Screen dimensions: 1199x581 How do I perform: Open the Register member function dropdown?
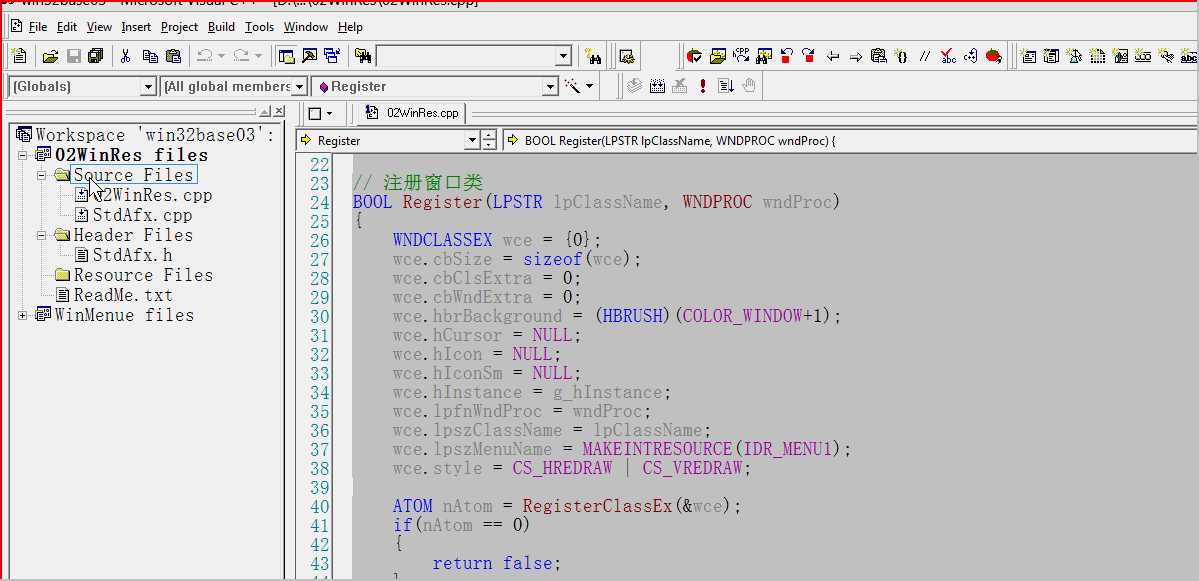[550, 86]
